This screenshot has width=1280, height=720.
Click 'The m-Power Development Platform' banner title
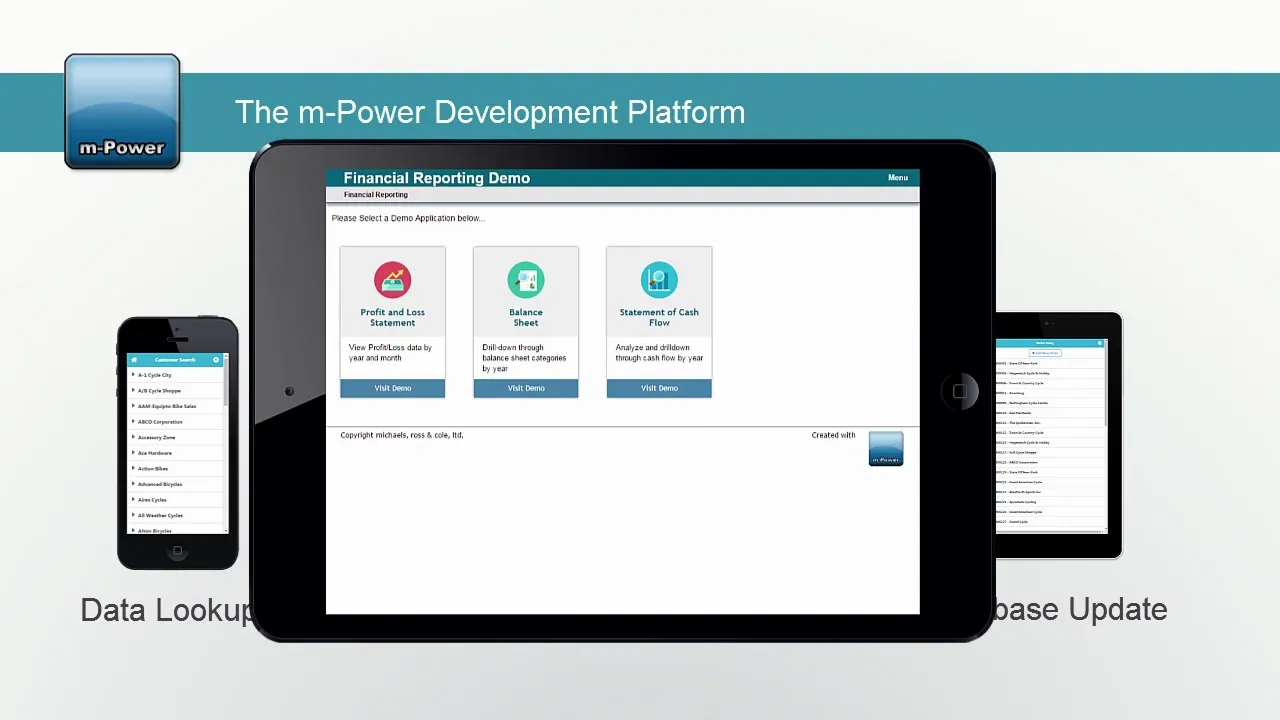(x=490, y=111)
